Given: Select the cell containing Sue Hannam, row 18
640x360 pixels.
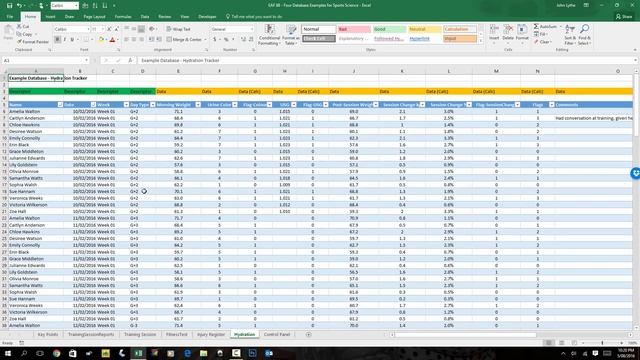Looking at the screenshot, I should coord(36,191).
